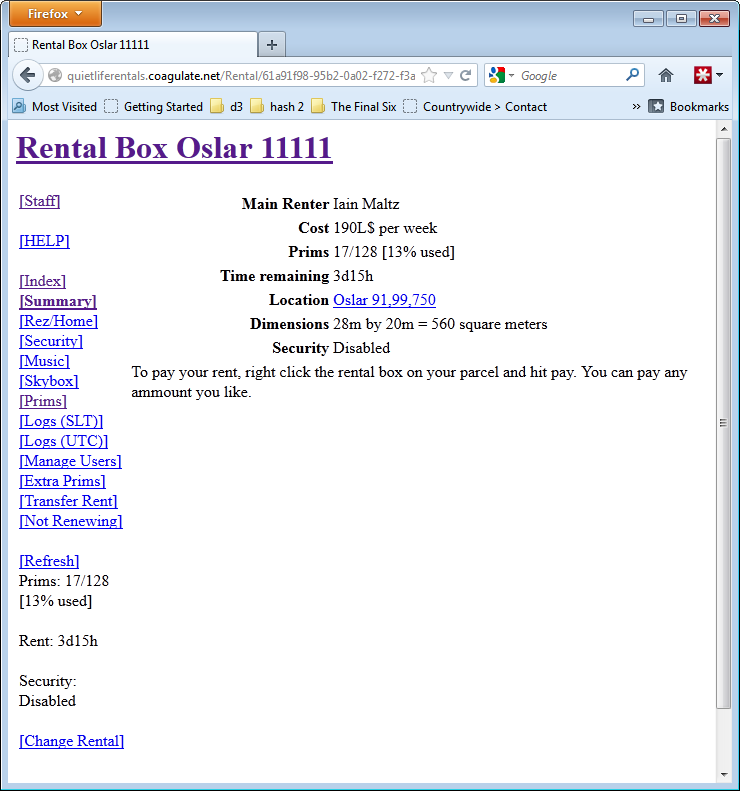Open the Security settings link
The height and width of the screenshot is (791, 740).
[x=51, y=341]
